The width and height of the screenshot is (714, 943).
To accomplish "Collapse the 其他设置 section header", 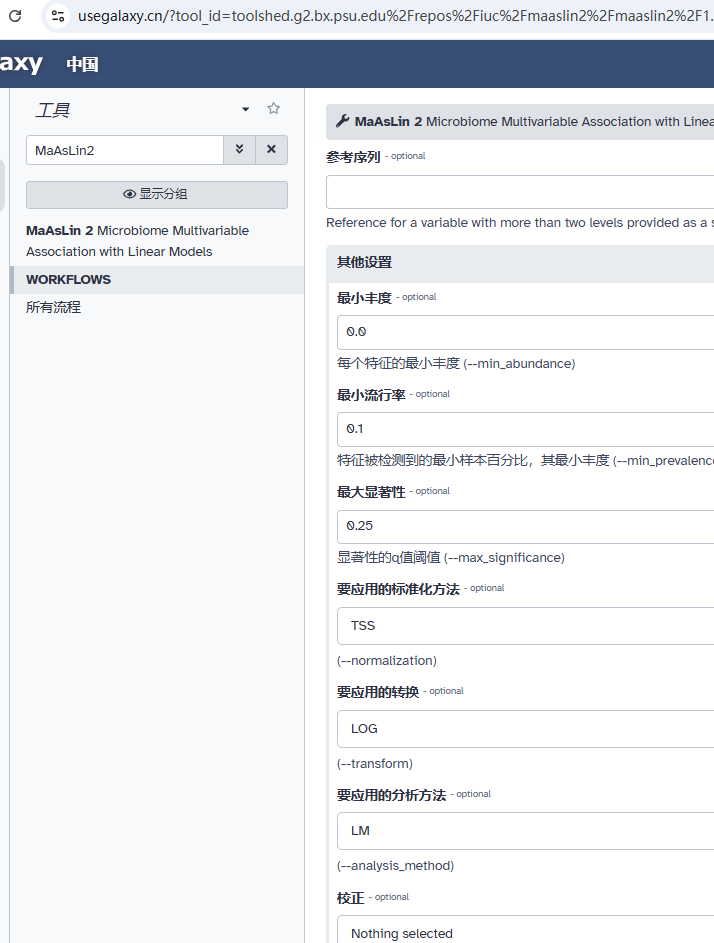I will (521, 262).
